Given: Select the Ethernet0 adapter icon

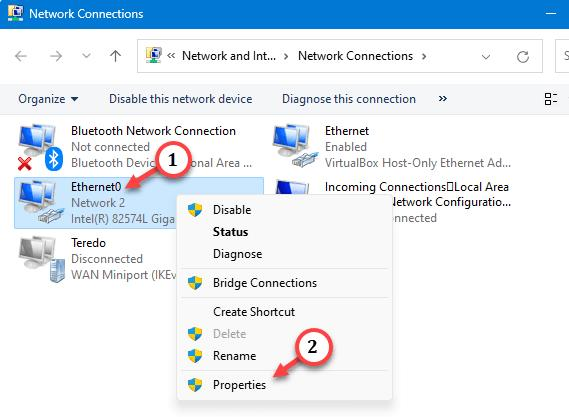Looking at the screenshot, I should 41,202.
